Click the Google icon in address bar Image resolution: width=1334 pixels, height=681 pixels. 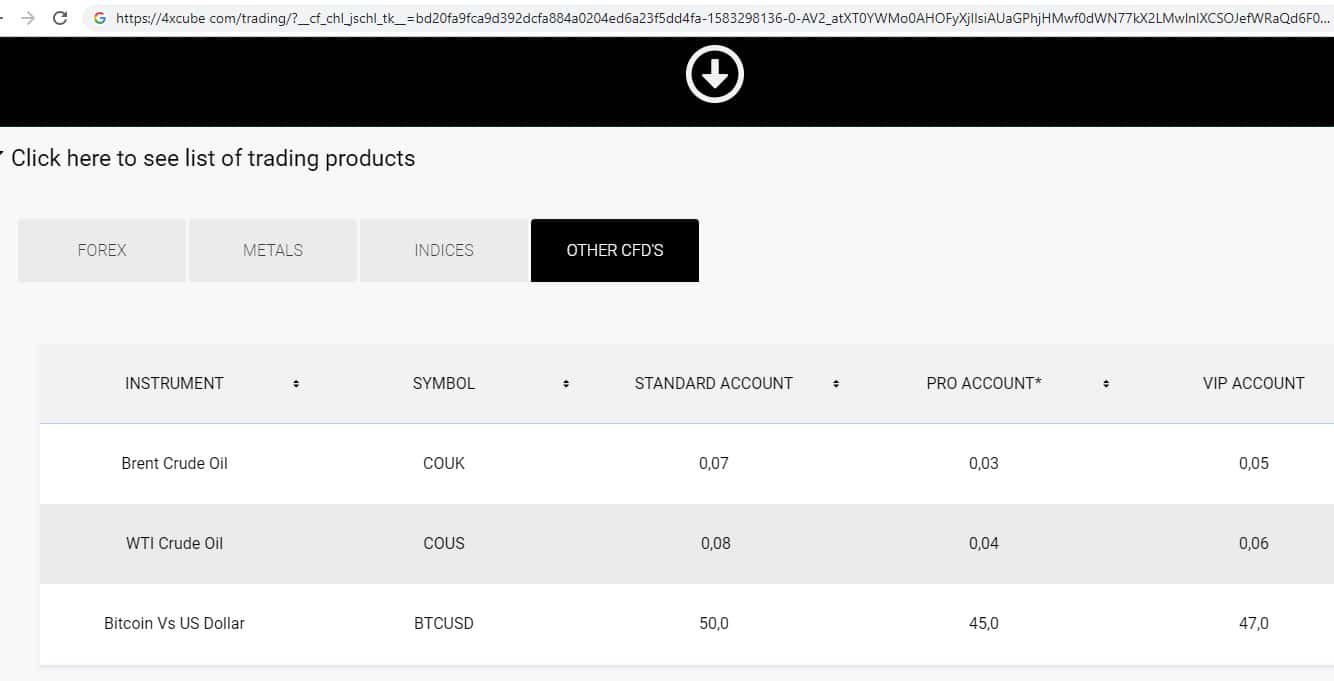[100, 18]
